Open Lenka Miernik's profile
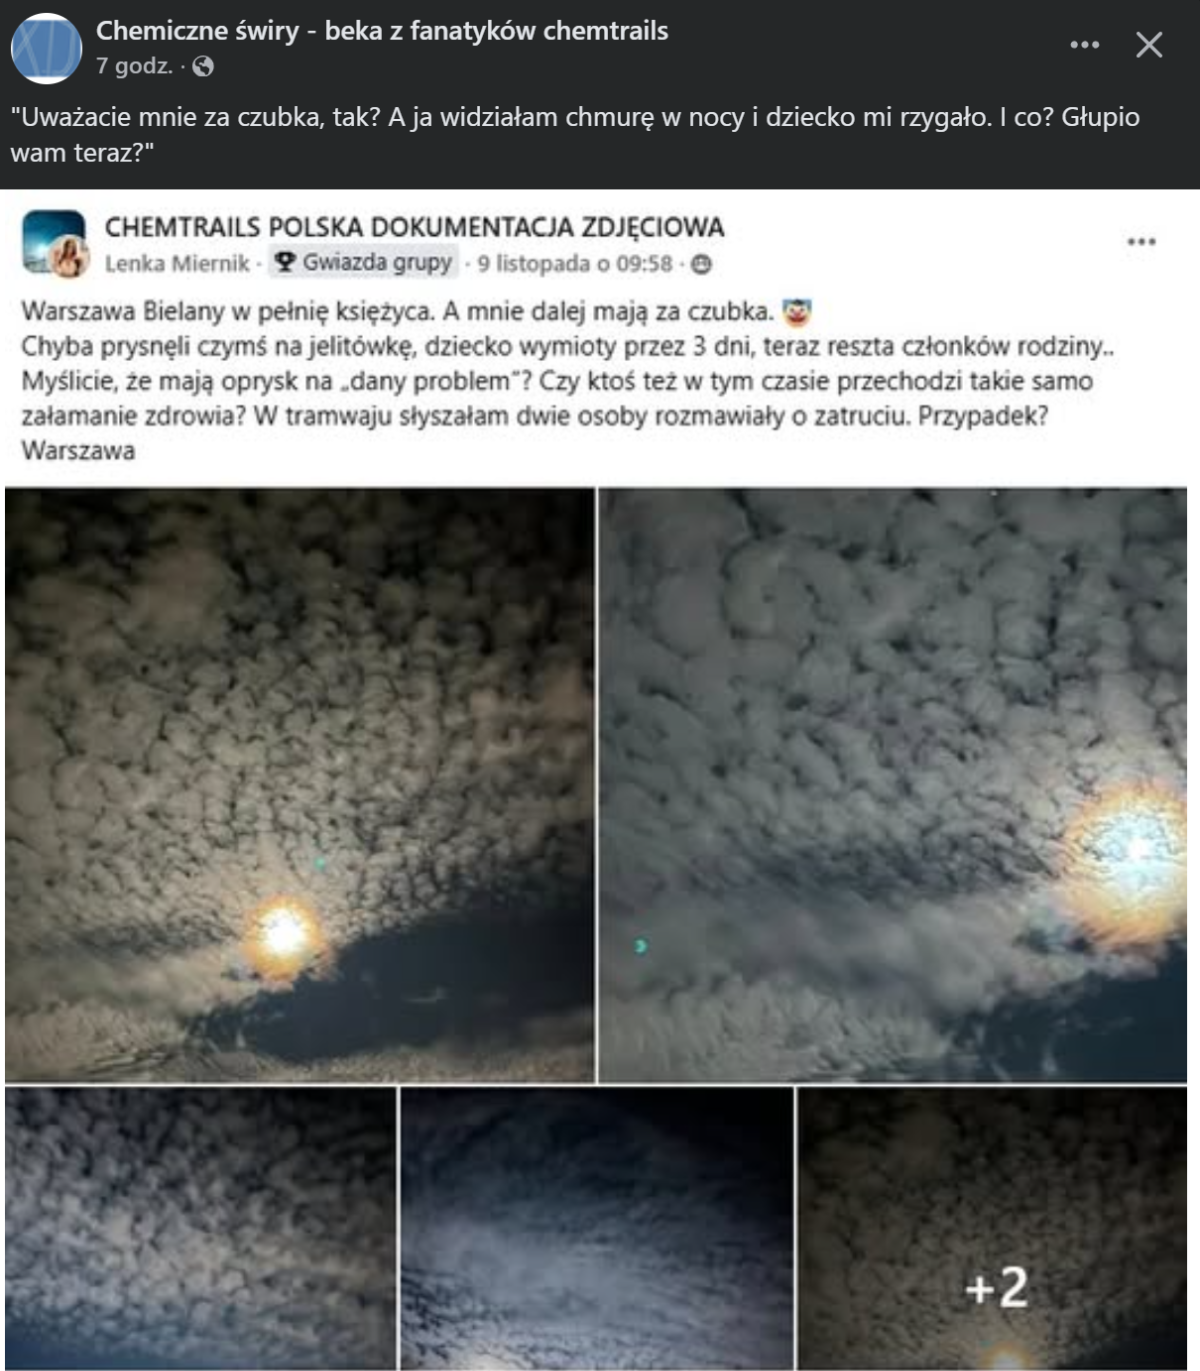This screenshot has height=1371, width=1200. point(177,263)
